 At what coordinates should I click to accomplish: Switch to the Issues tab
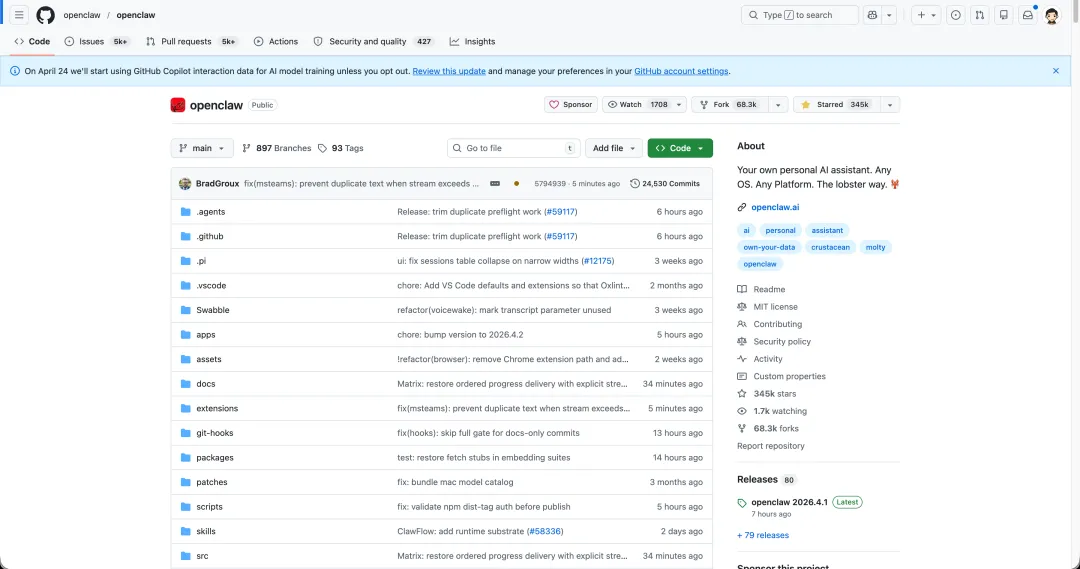click(x=96, y=41)
